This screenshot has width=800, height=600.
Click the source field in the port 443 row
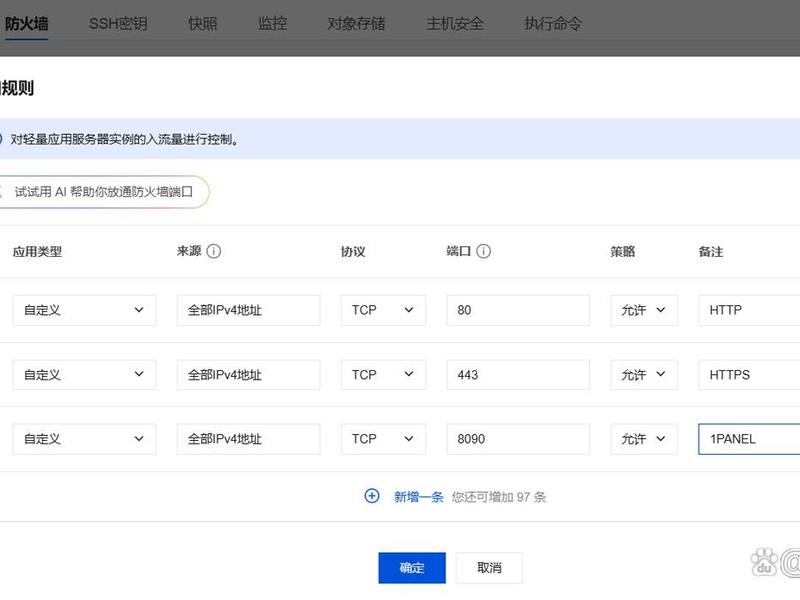tap(248, 374)
